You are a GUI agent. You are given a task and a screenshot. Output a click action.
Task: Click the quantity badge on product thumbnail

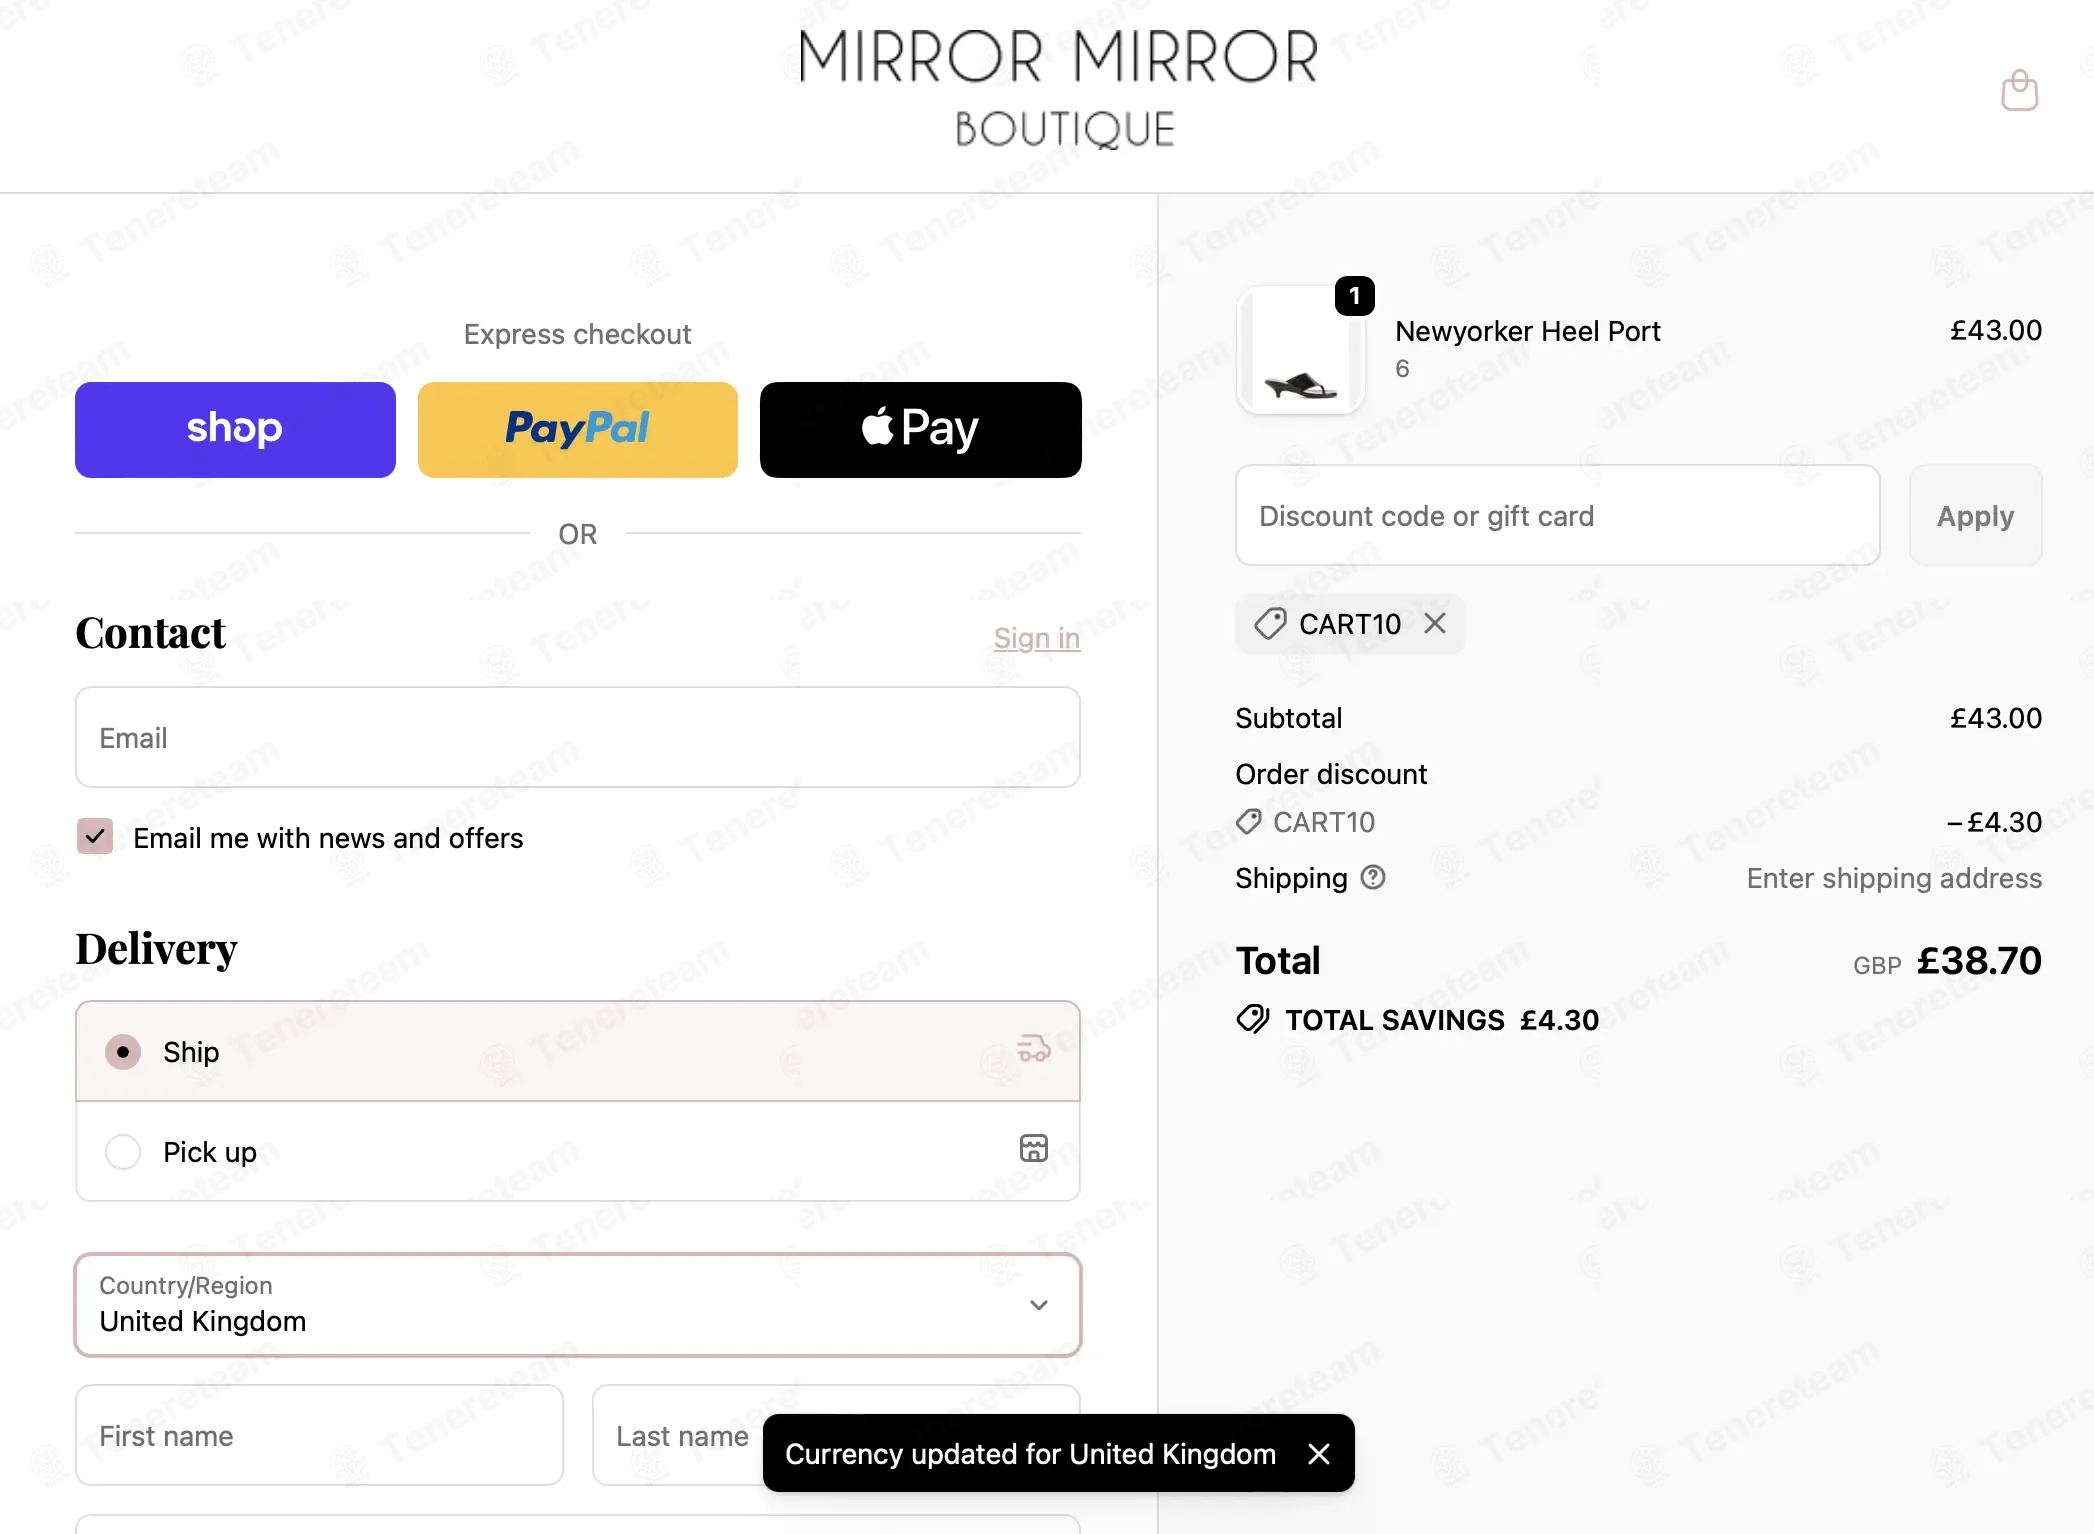(x=1354, y=296)
